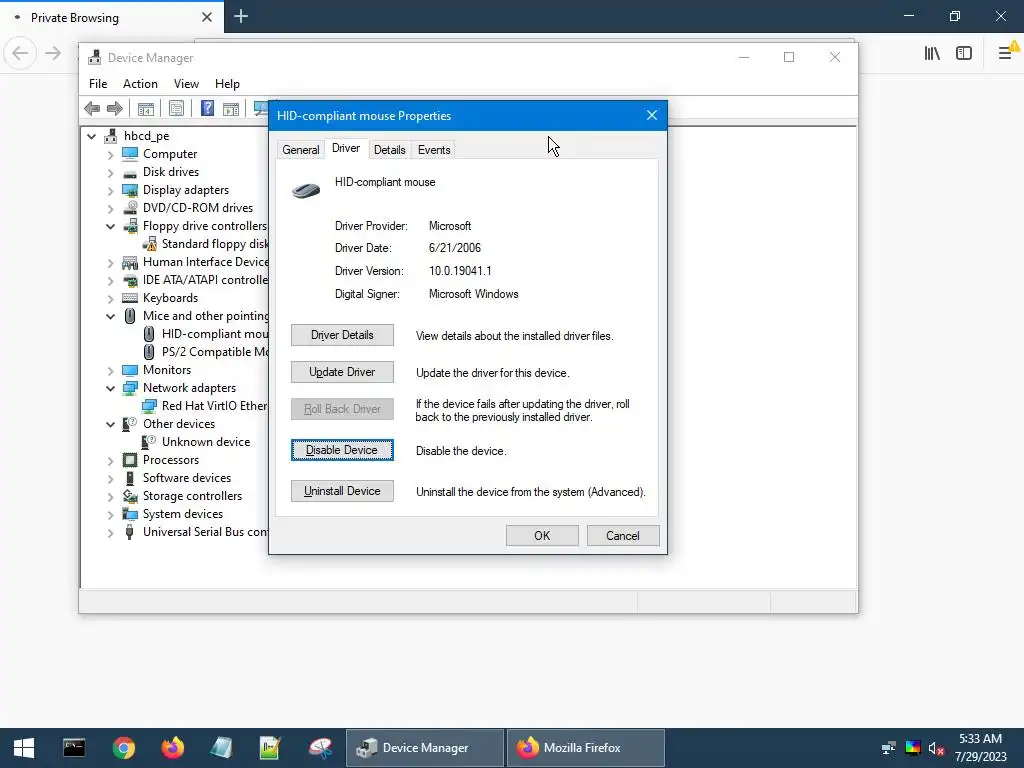Click the Show/Hide Action Pane toolbar icon
Screen dimensions: 1024x768
(231, 108)
